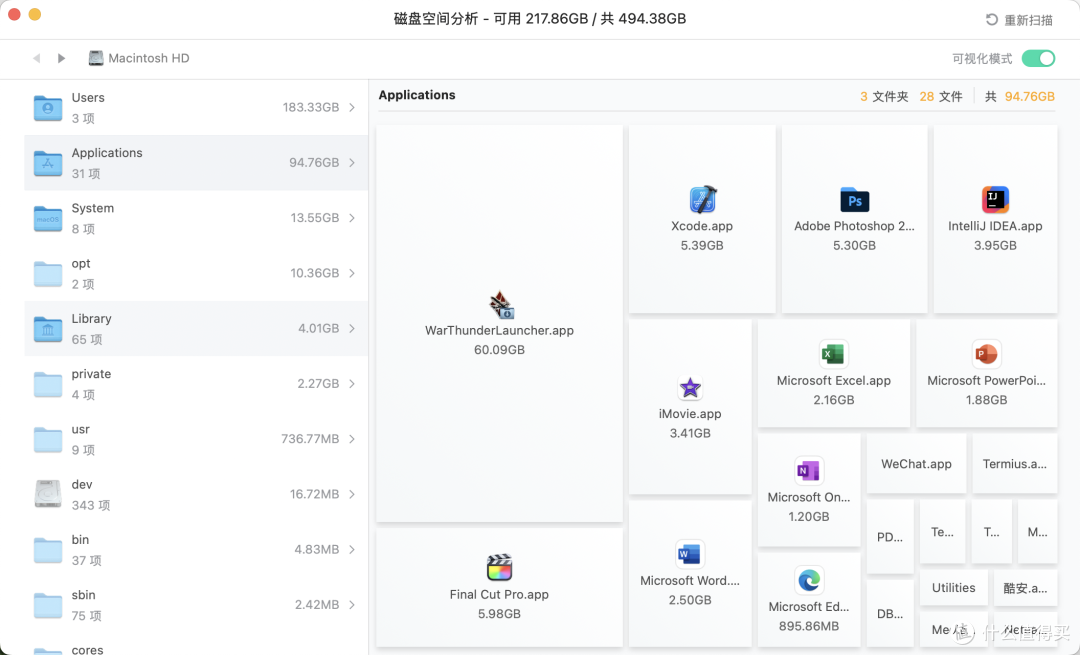1080x655 pixels.
Task: Click the Microsoft PowerPoint icon
Action: tap(986, 354)
